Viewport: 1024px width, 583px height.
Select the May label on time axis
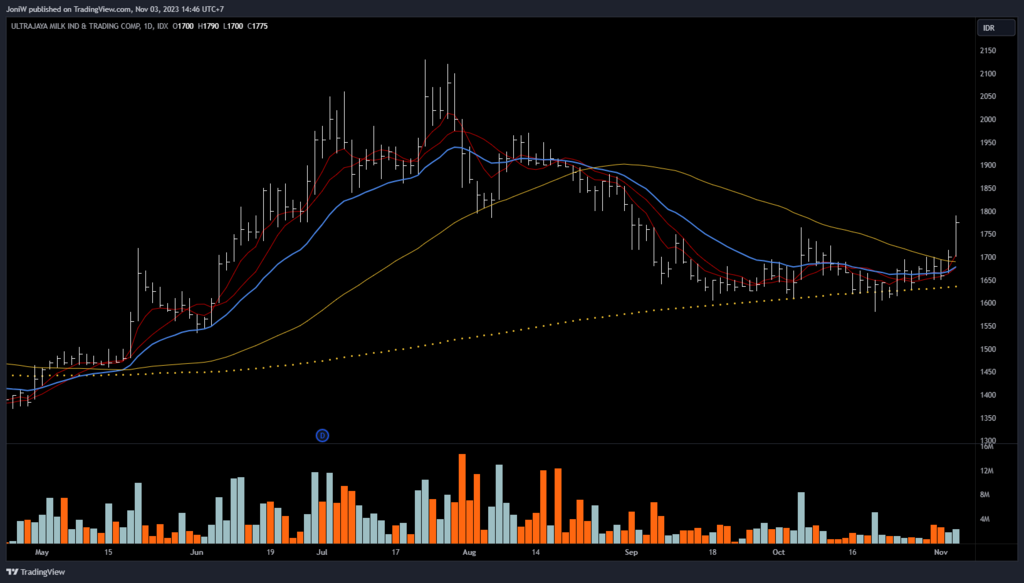click(x=41, y=551)
